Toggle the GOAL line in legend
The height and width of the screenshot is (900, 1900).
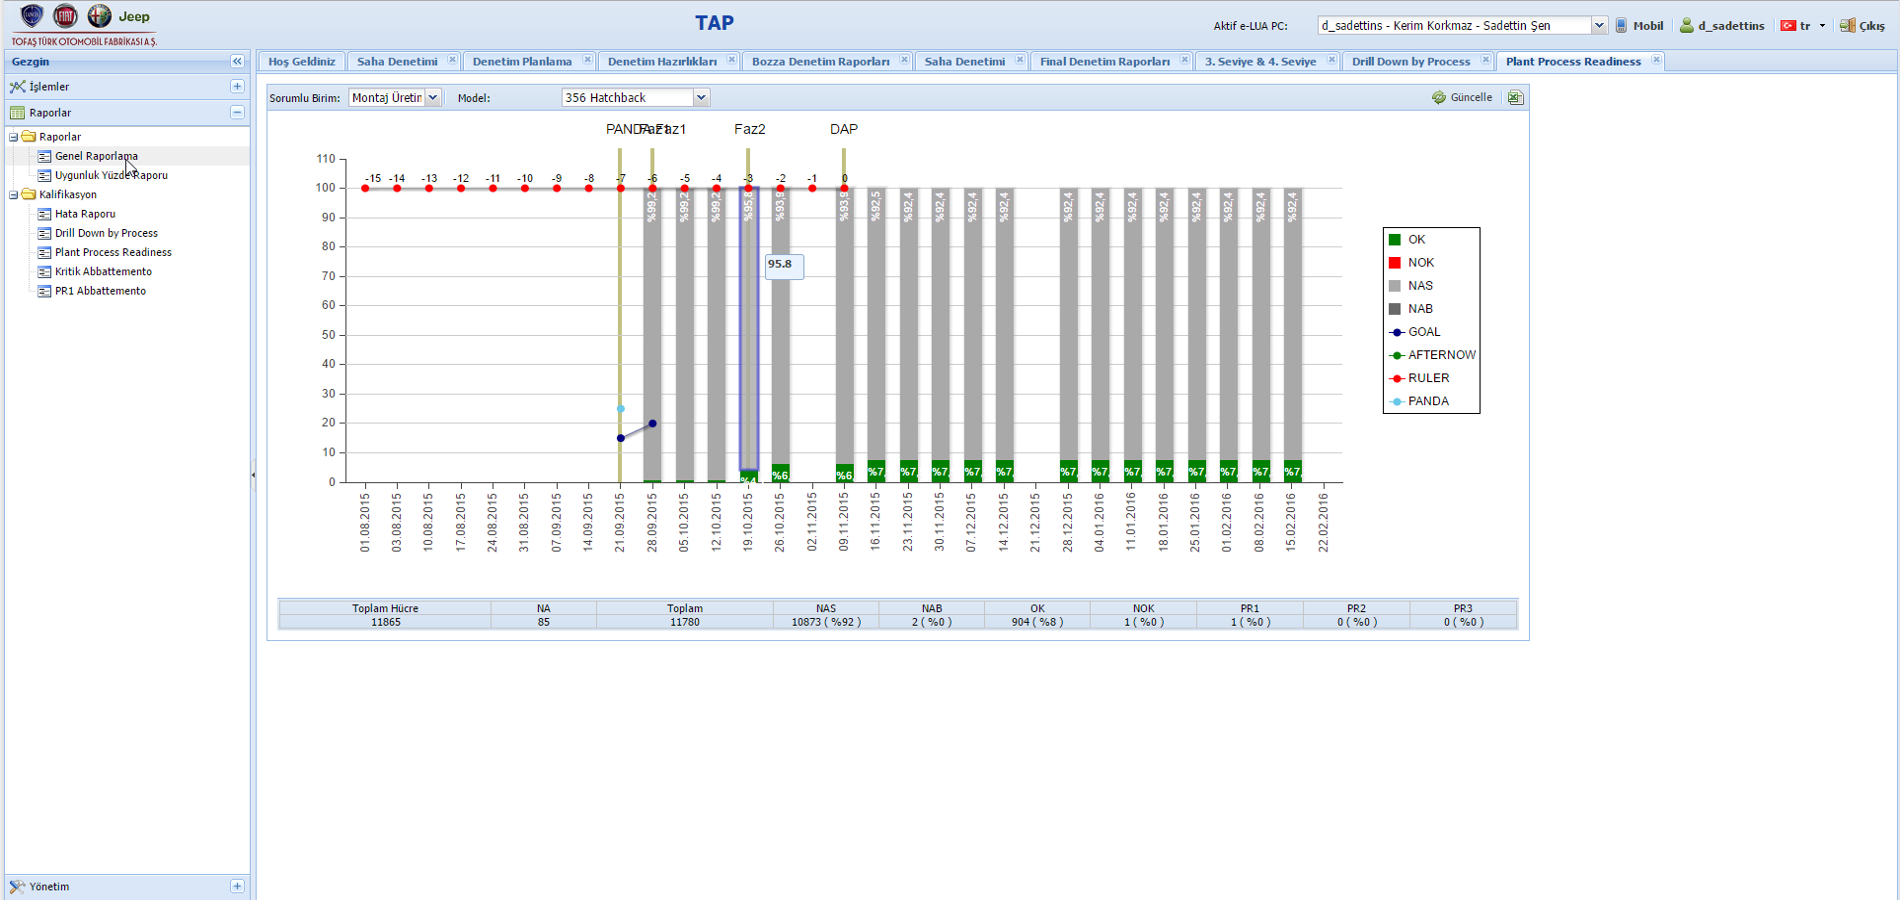[1415, 332]
